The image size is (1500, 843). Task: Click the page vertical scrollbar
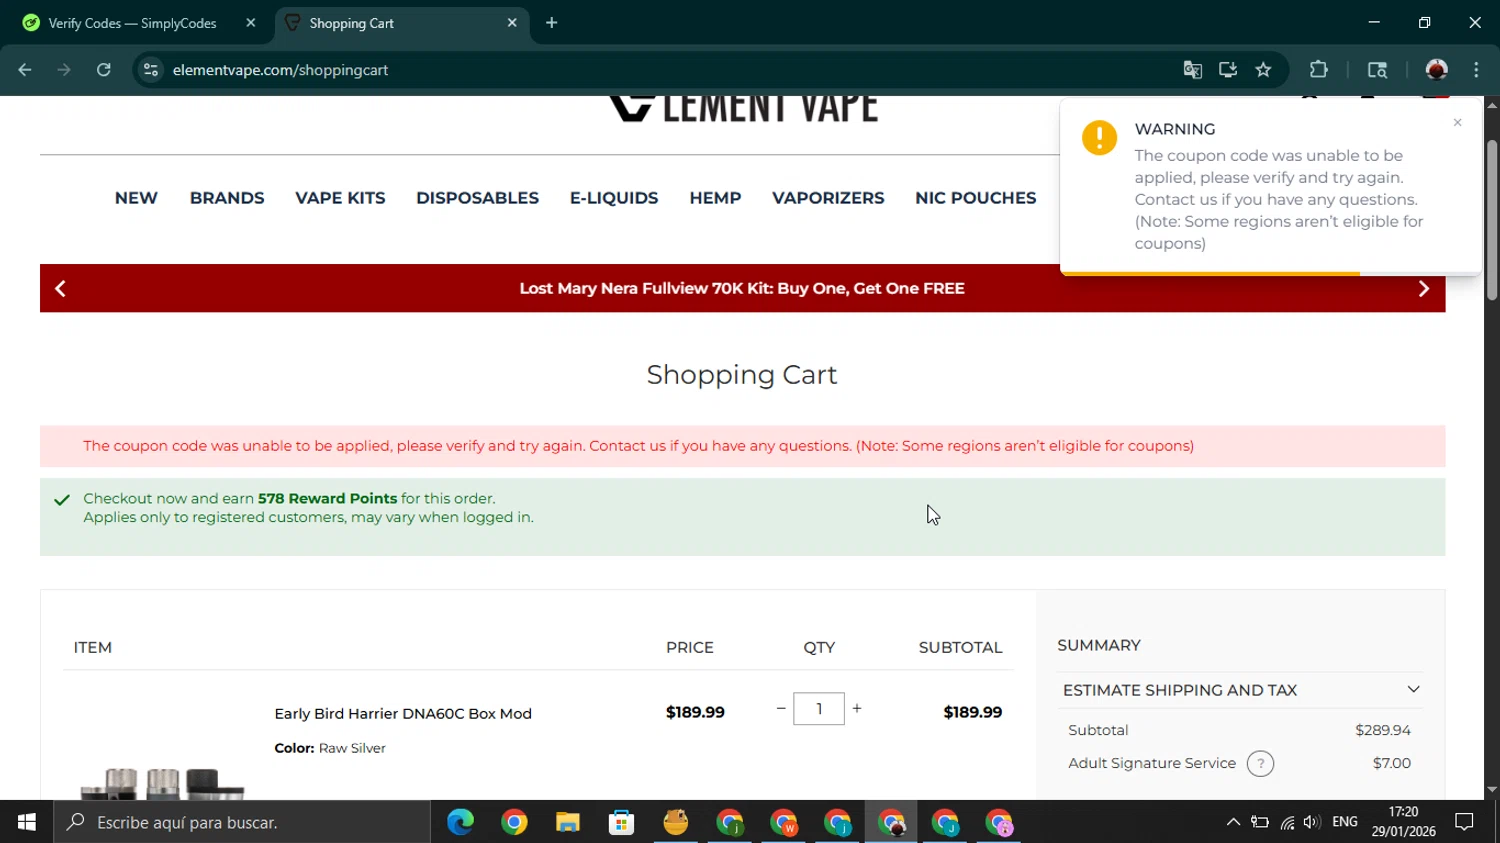[1492, 220]
